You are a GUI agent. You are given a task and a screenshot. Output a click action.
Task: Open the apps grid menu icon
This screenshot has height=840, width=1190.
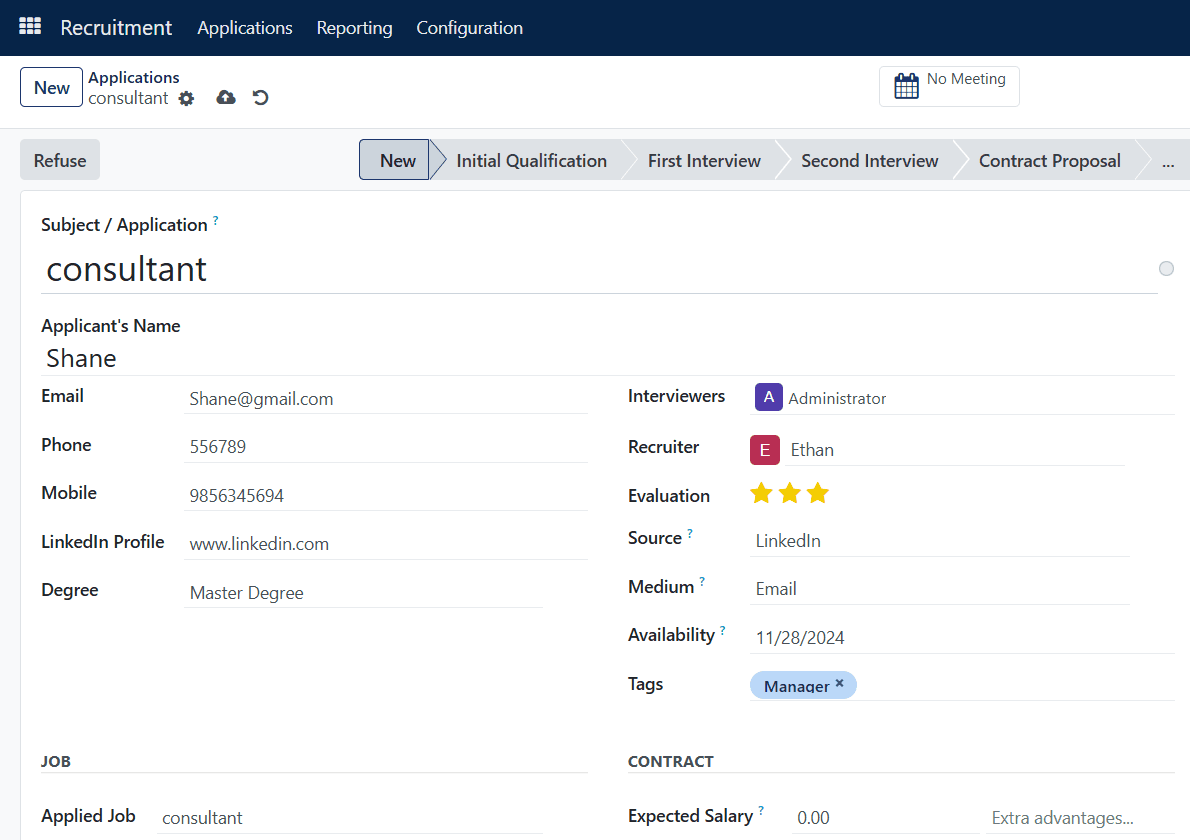click(30, 27)
